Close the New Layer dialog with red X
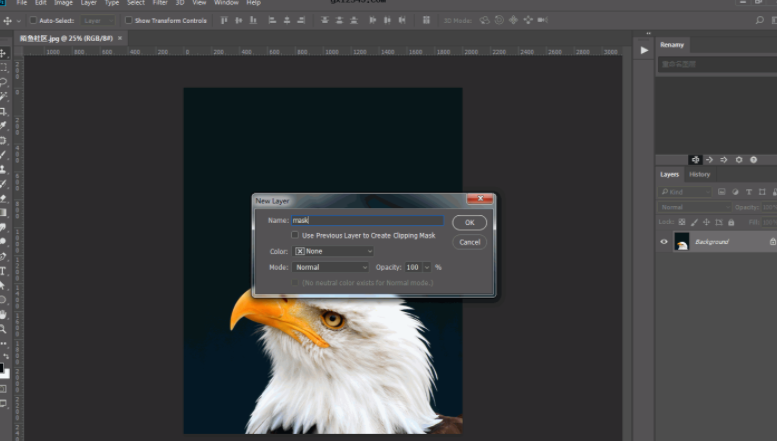 [x=480, y=199]
